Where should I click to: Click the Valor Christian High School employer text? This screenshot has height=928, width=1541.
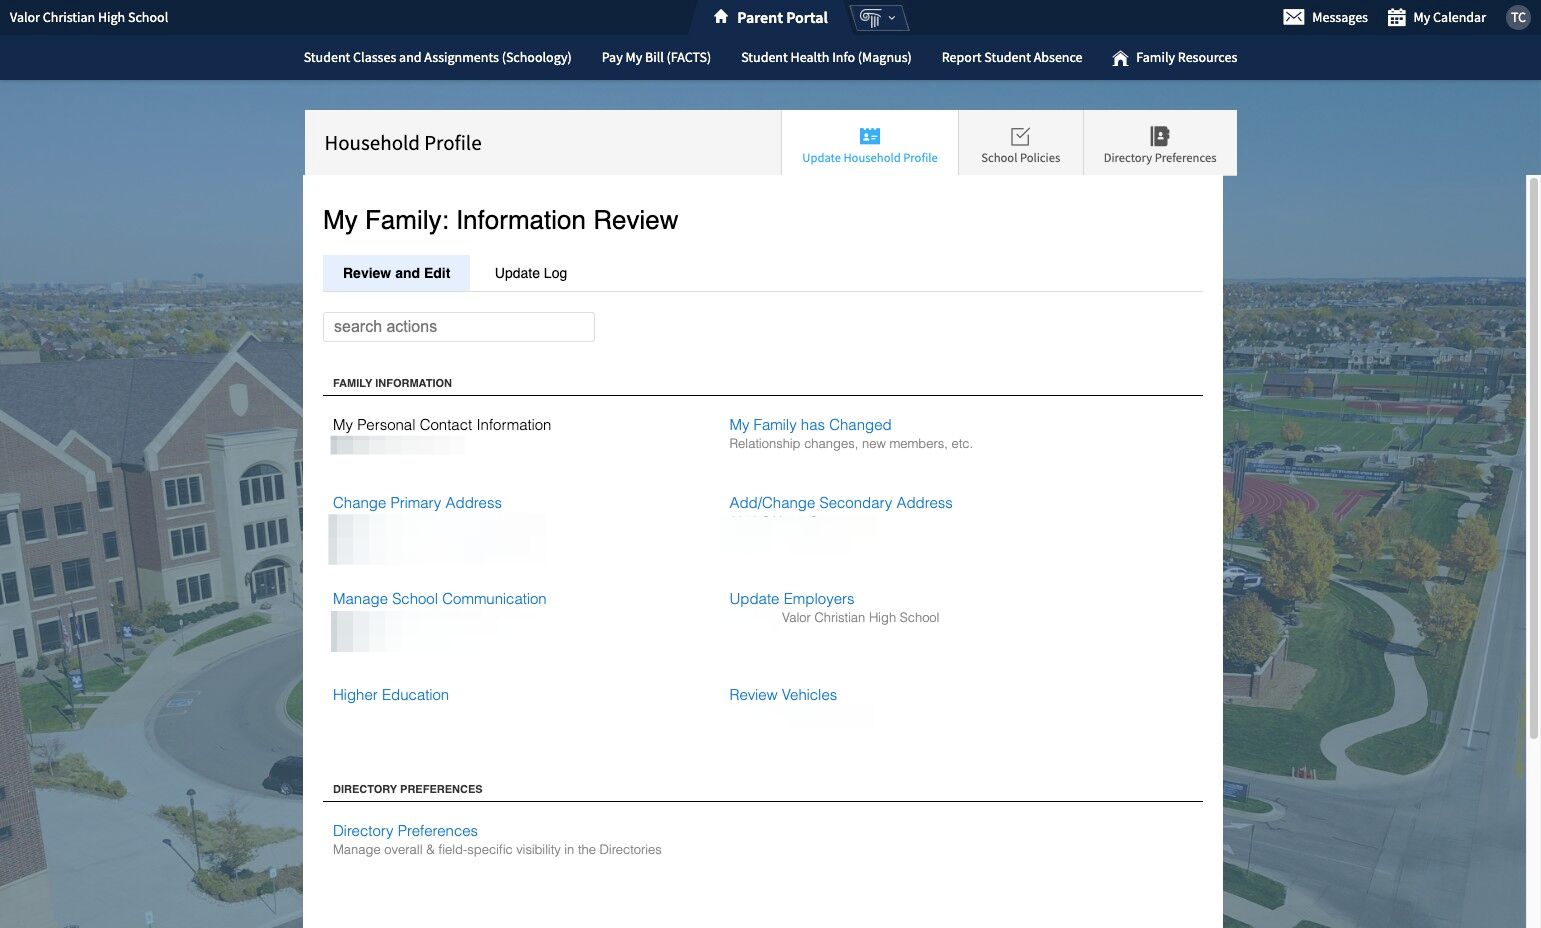click(x=860, y=618)
